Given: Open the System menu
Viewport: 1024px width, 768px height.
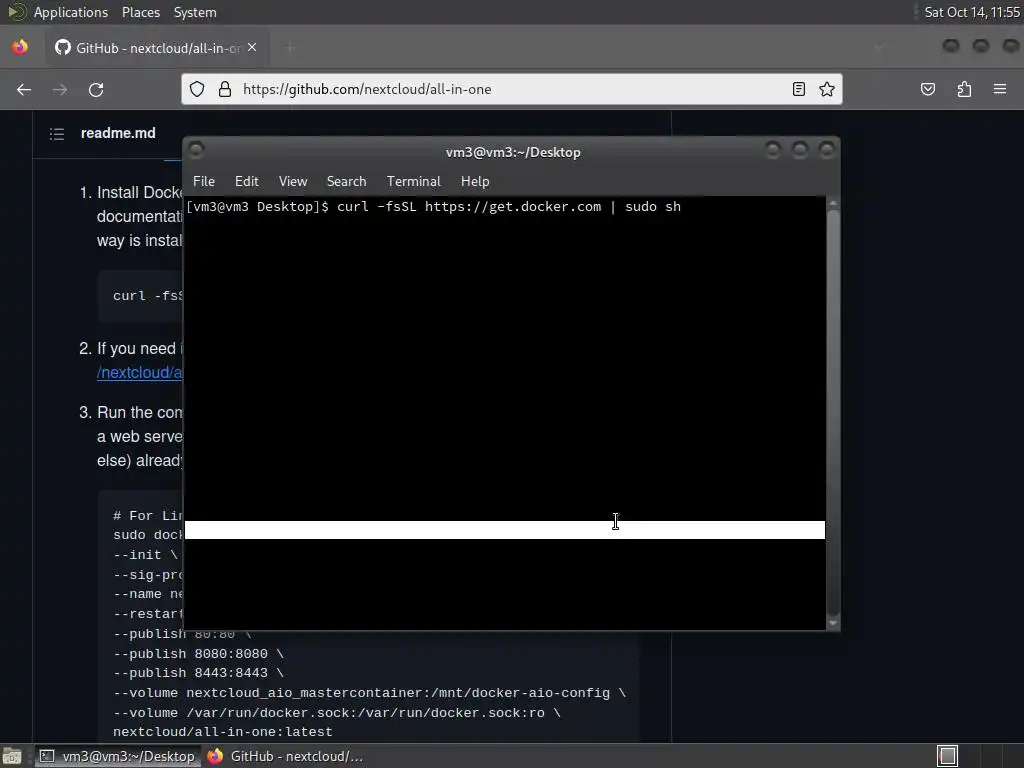Looking at the screenshot, I should click(x=195, y=12).
